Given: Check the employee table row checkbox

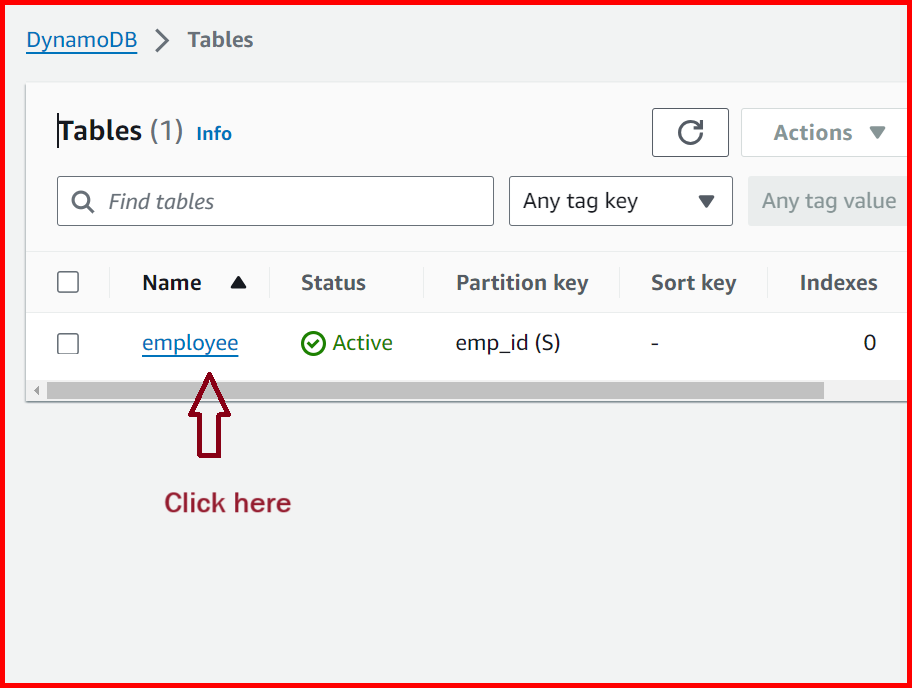Looking at the screenshot, I should (x=68, y=342).
